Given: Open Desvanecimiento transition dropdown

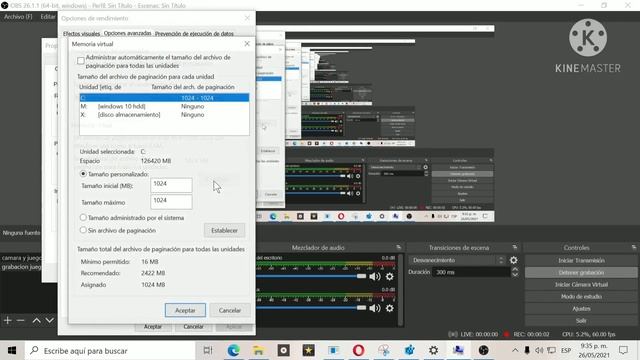Looking at the screenshot, I should 458,260.
